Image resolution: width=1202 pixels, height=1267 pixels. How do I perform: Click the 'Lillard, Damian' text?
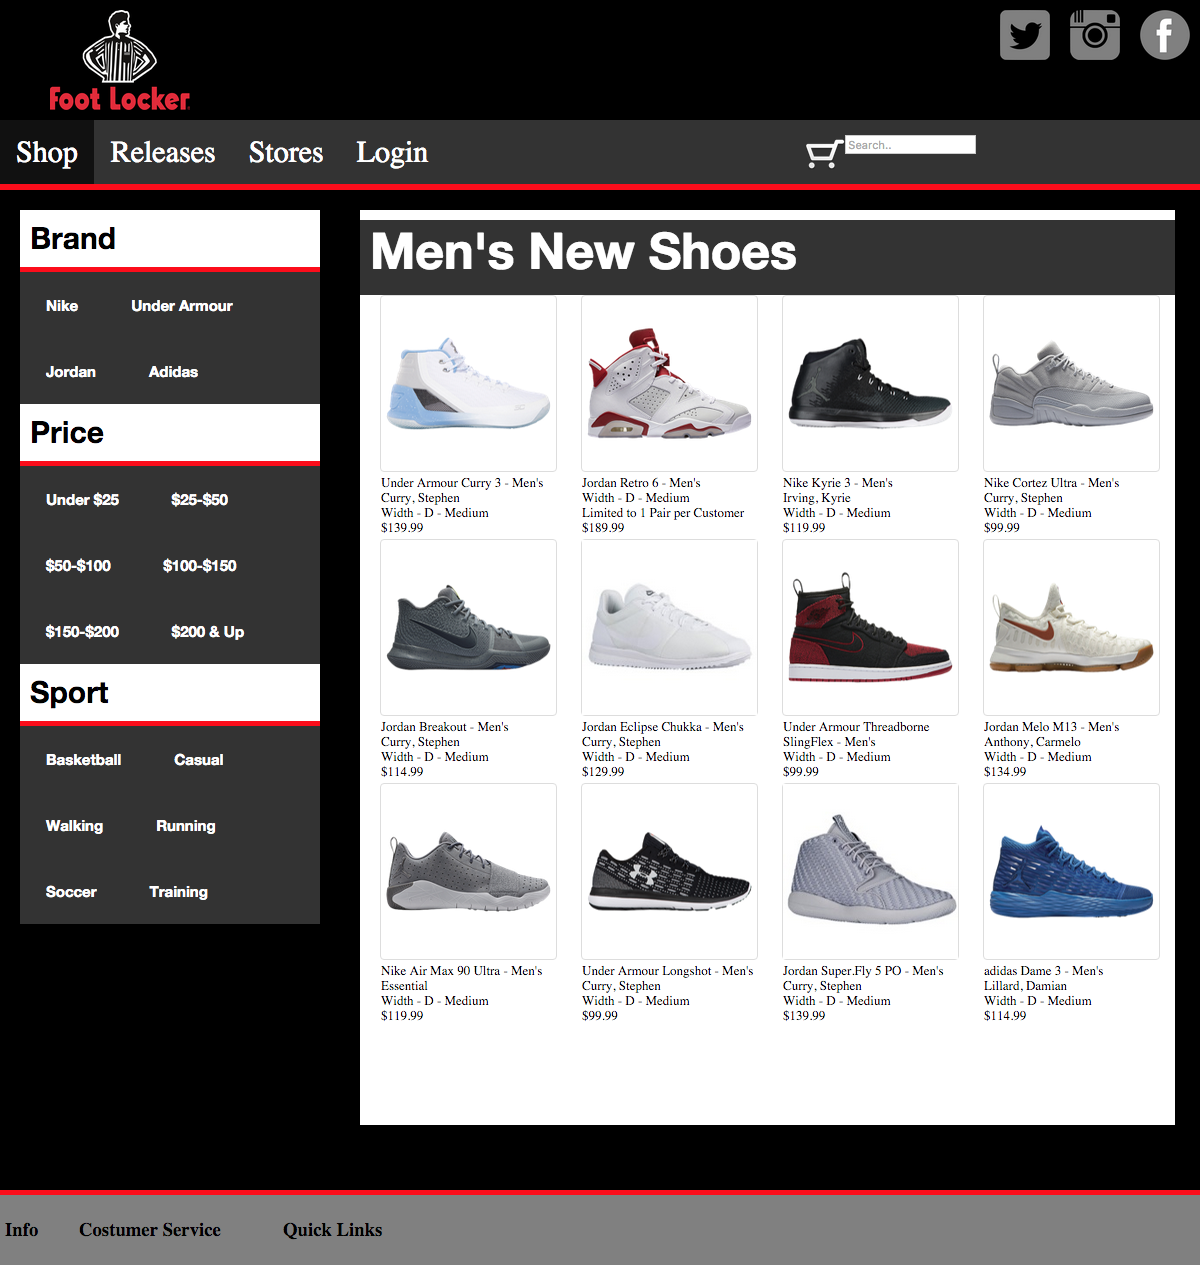(x=1025, y=986)
